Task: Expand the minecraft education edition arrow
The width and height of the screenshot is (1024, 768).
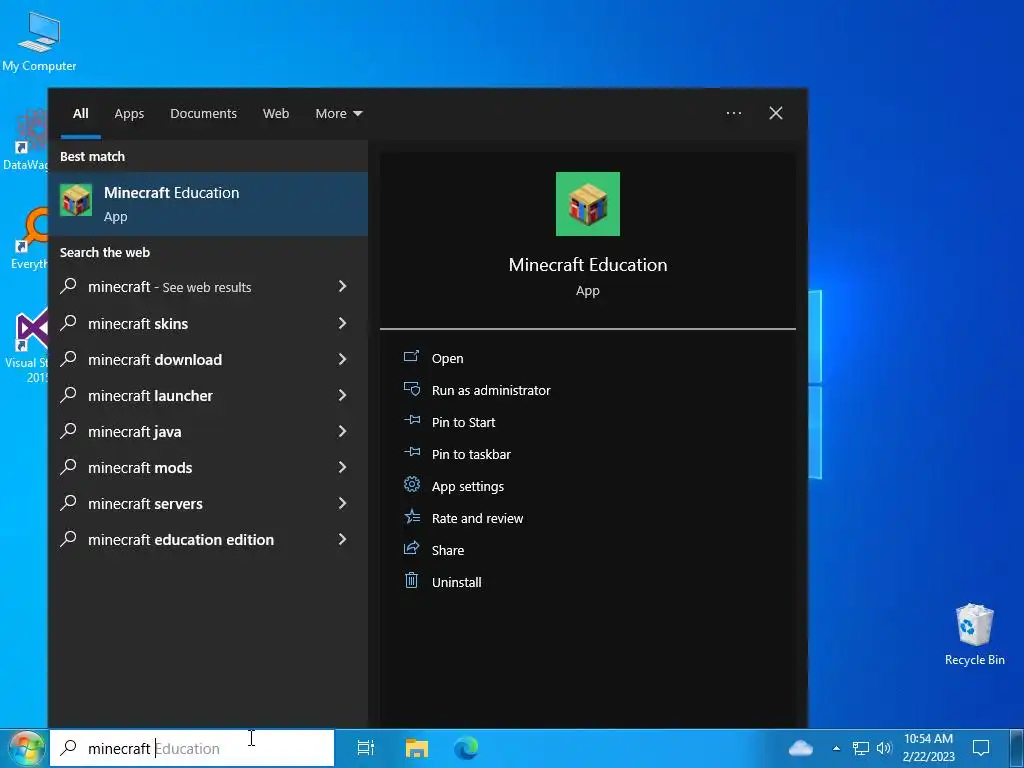Action: (342, 539)
